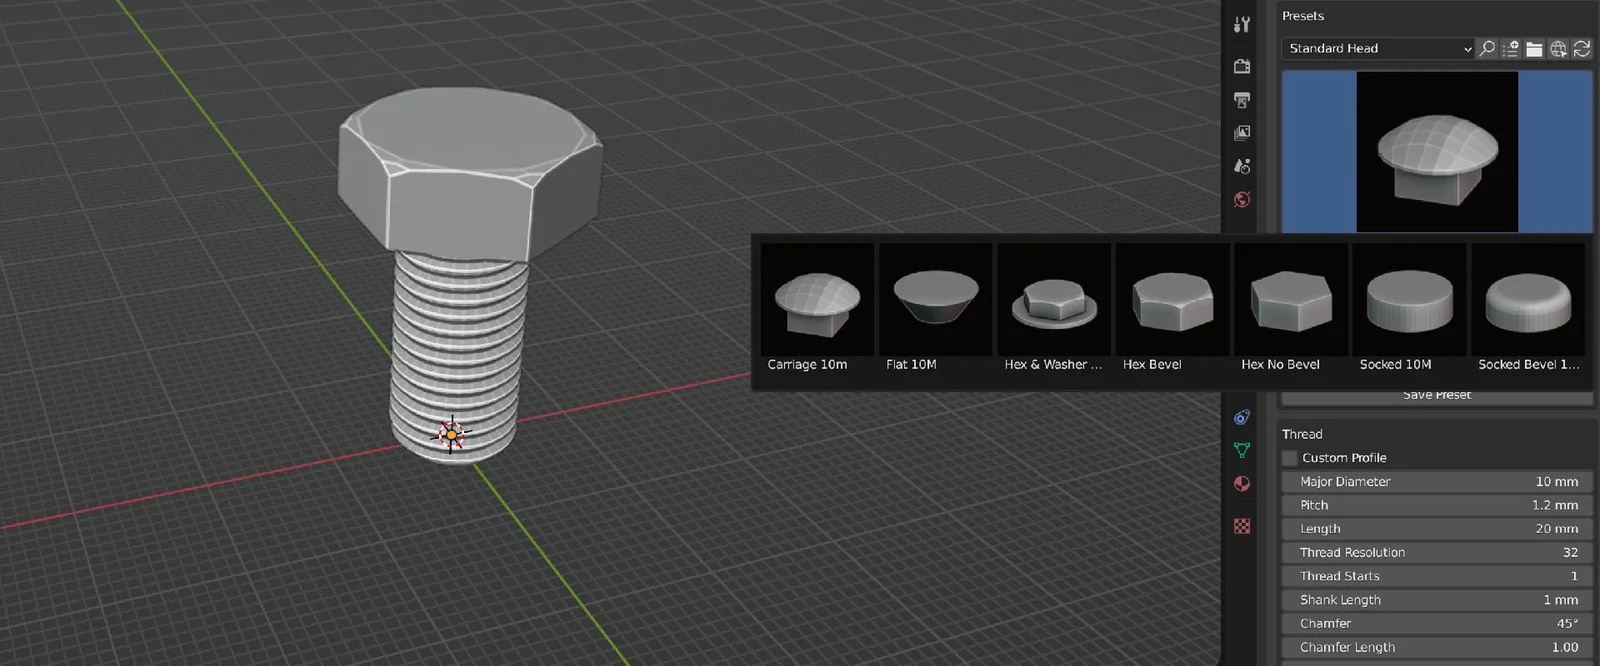Open the Standard Head preset dropdown
This screenshot has width=1600, height=666.
[x=1378, y=48]
